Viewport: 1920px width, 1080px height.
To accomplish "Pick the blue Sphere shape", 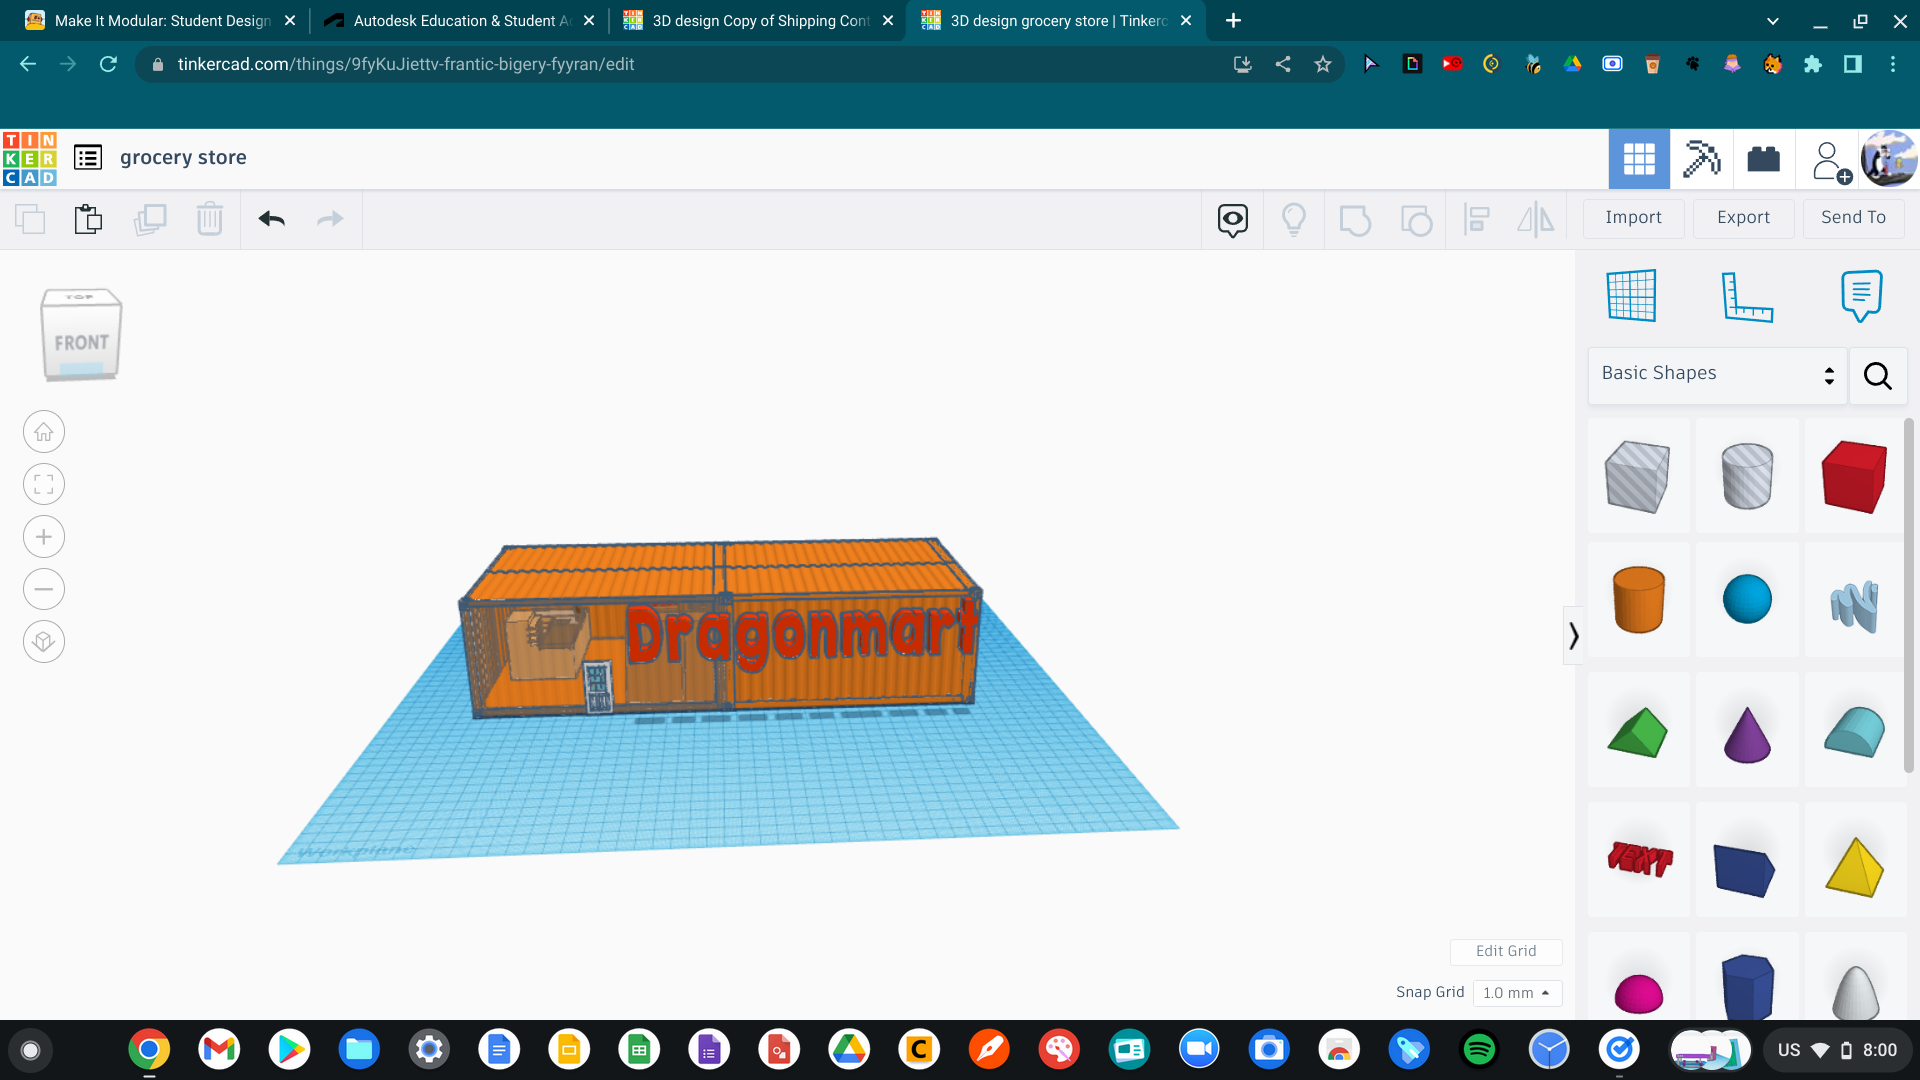I will pyautogui.click(x=1747, y=599).
